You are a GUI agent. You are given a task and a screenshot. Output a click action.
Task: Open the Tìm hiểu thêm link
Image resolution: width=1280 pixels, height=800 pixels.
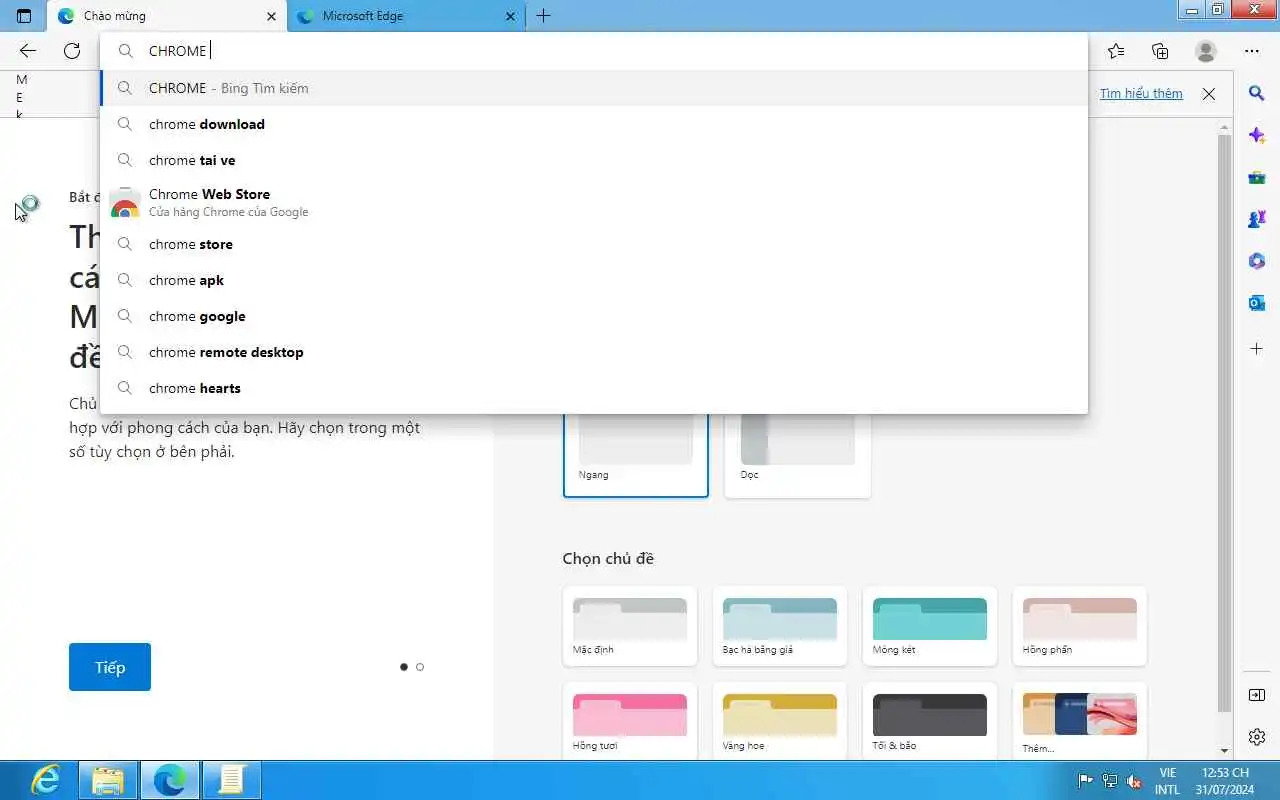click(1141, 94)
